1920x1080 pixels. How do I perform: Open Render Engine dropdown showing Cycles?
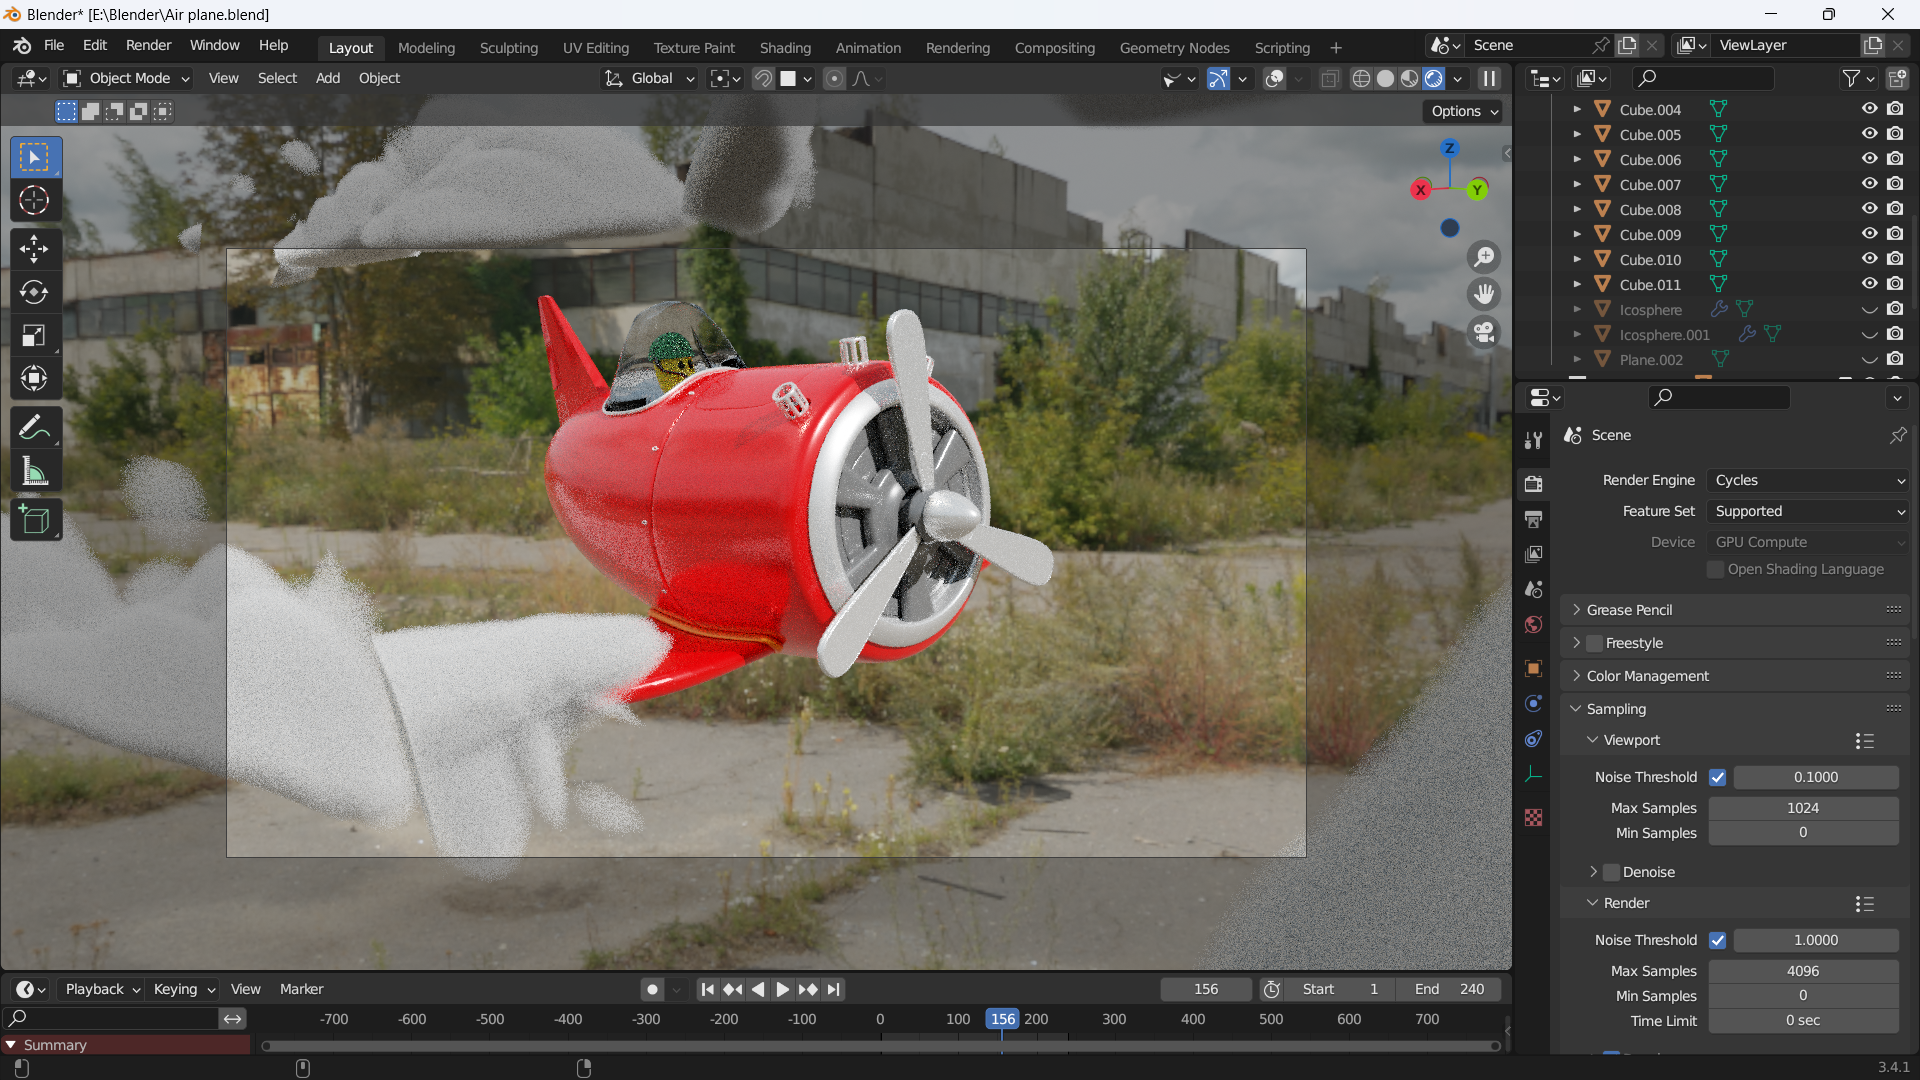point(1808,480)
